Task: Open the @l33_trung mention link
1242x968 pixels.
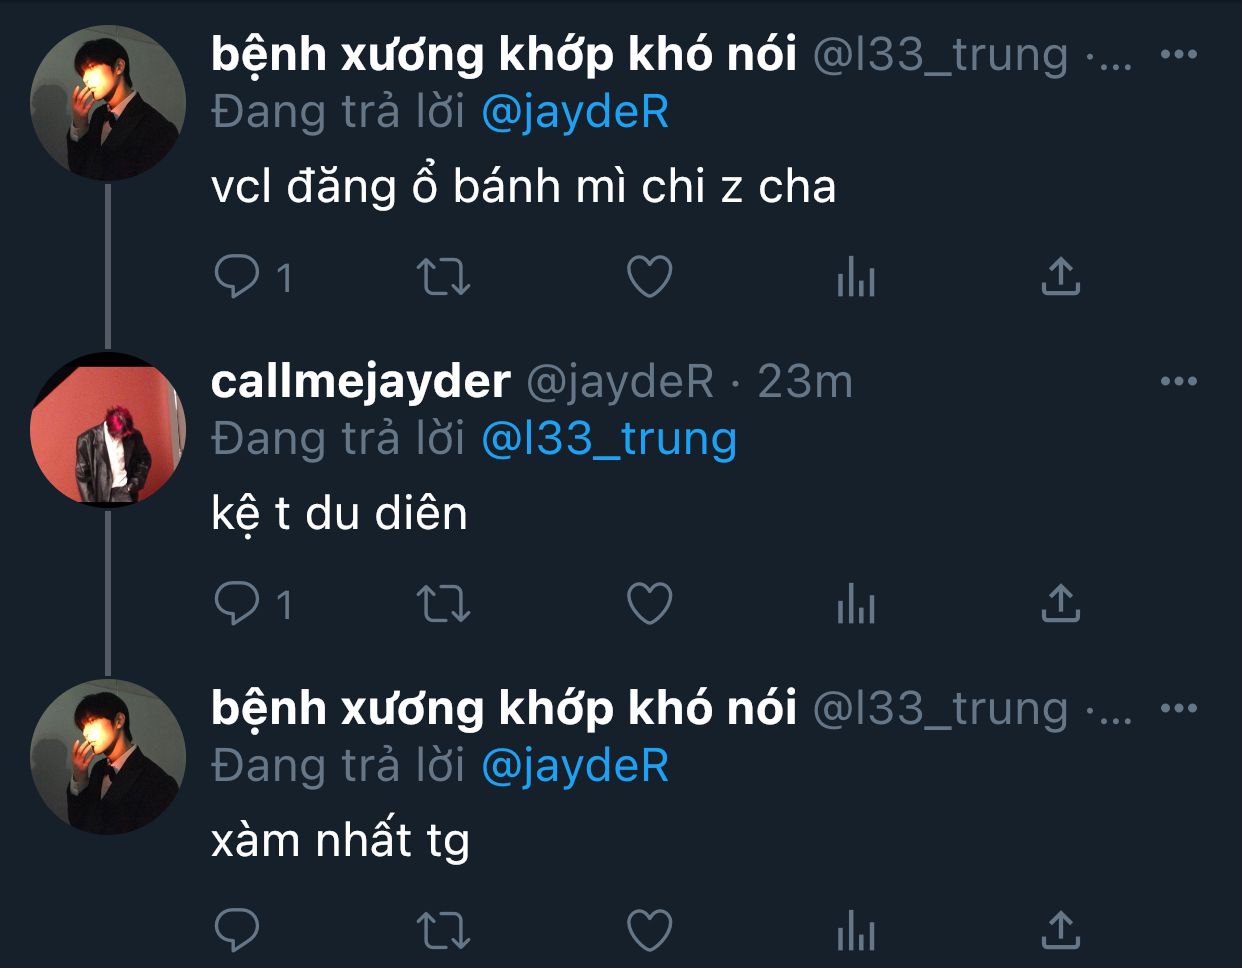Action: 609,439
